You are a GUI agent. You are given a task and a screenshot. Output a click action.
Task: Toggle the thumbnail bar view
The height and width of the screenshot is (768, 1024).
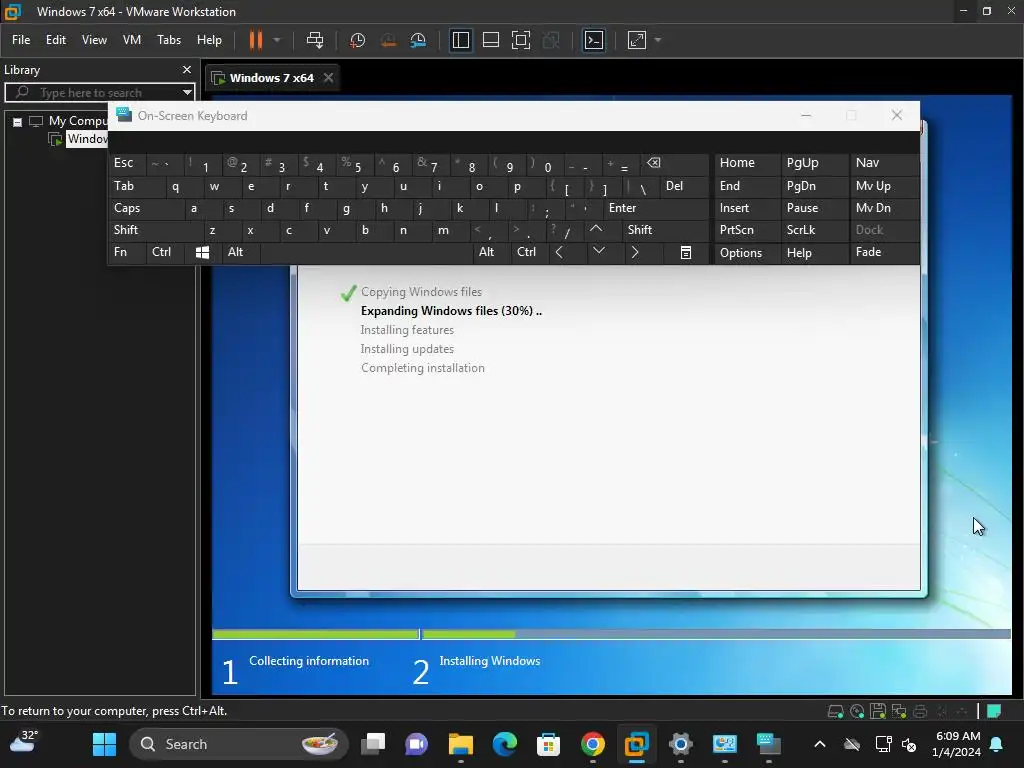click(x=490, y=40)
